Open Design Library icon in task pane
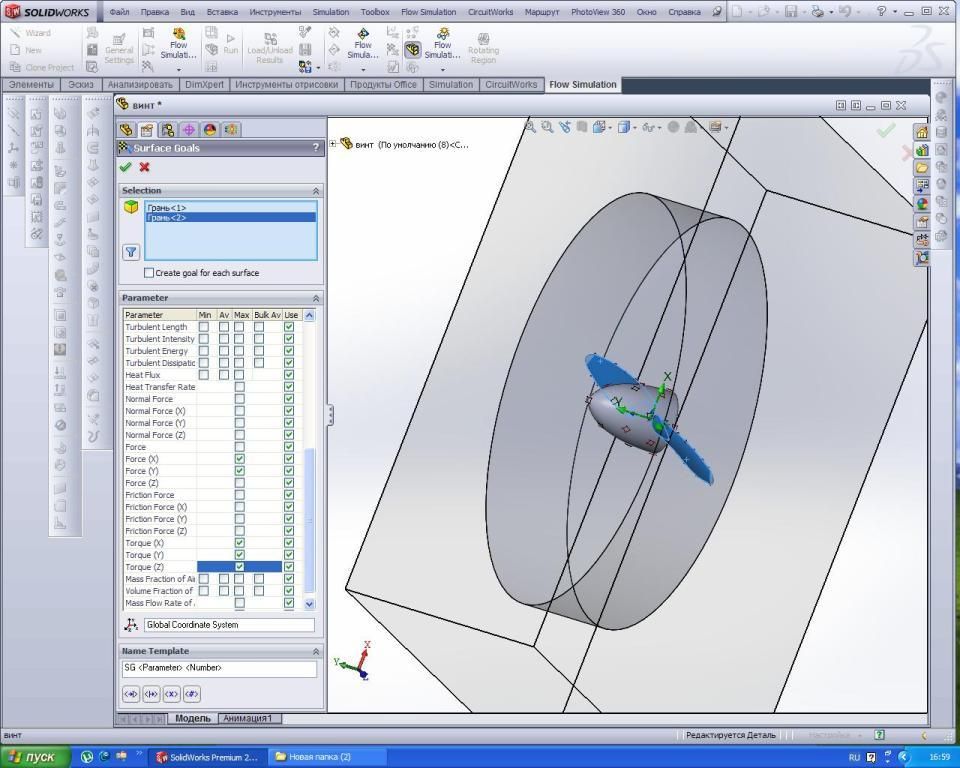Screen dimensions: 960x768 (x=921, y=150)
